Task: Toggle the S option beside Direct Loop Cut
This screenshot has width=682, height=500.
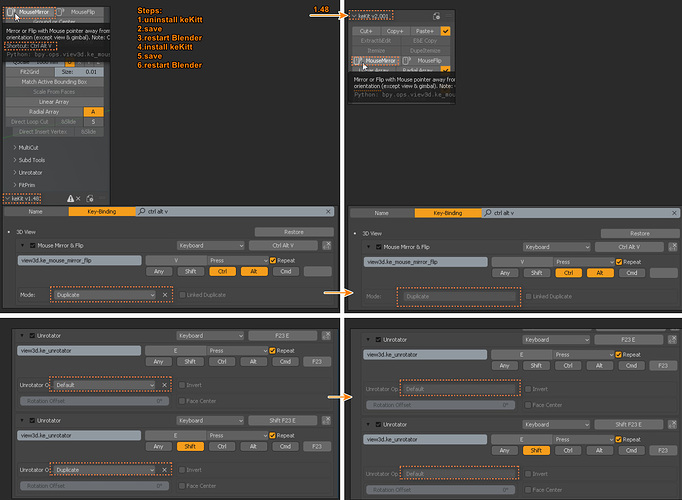Action: click(94, 122)
